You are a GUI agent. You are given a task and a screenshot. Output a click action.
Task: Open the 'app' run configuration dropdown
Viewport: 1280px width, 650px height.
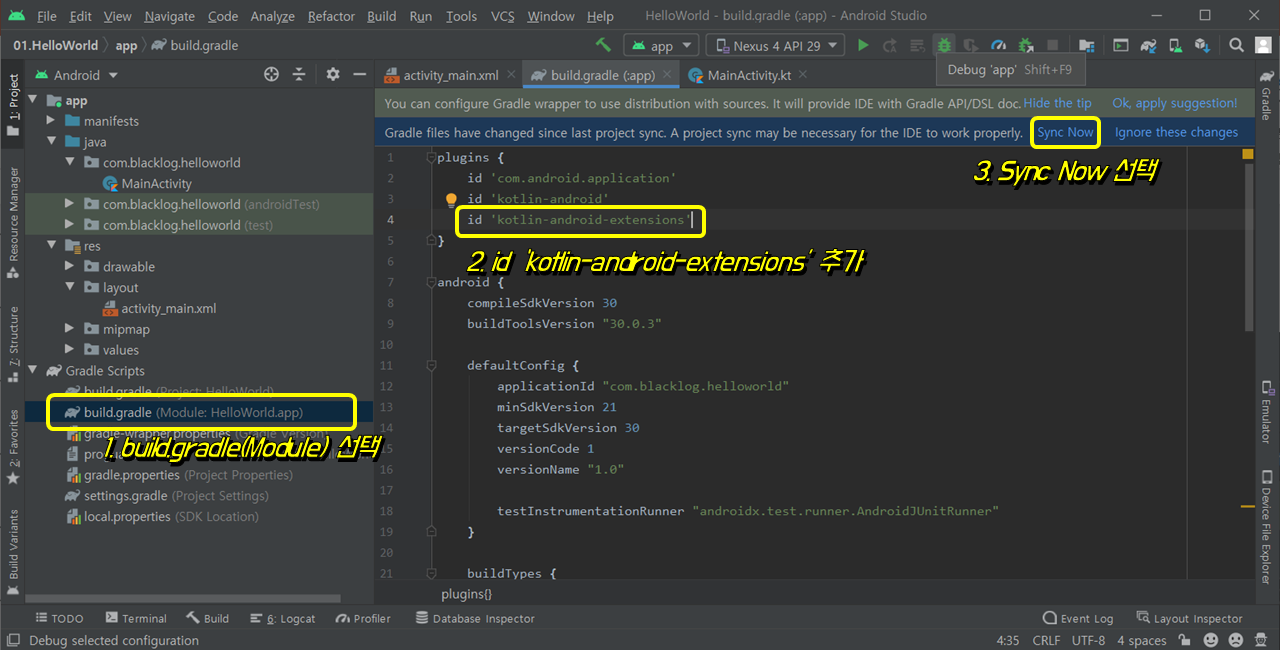(x=661, y=45)
